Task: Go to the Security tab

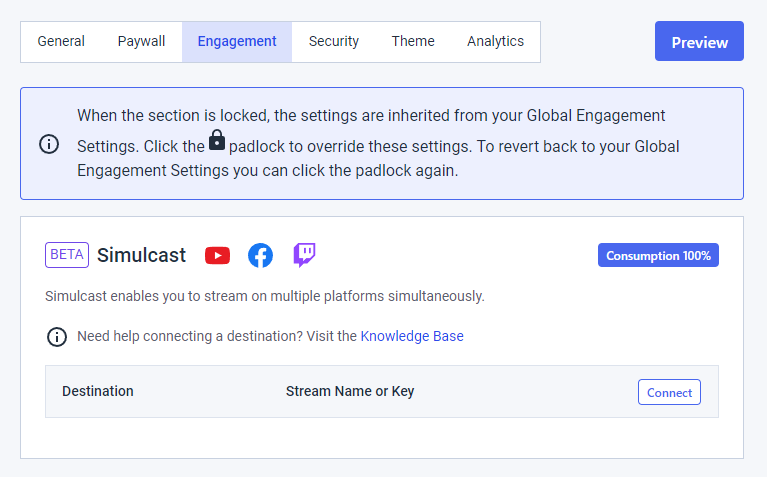Action: 334,42
